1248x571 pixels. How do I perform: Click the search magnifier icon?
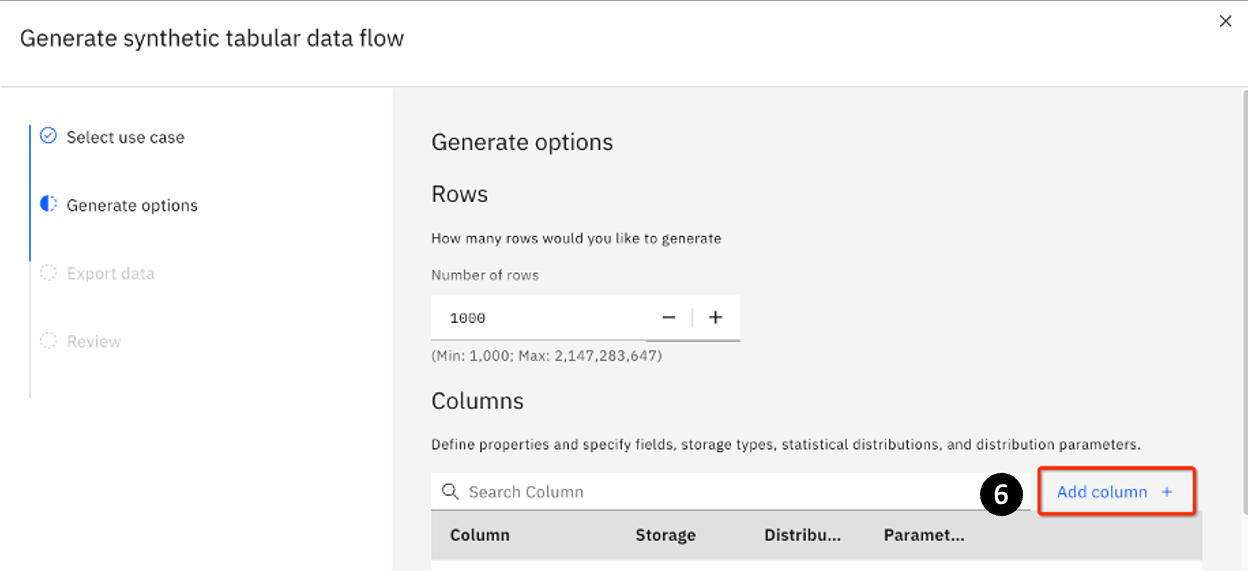[x=450, y=492]
